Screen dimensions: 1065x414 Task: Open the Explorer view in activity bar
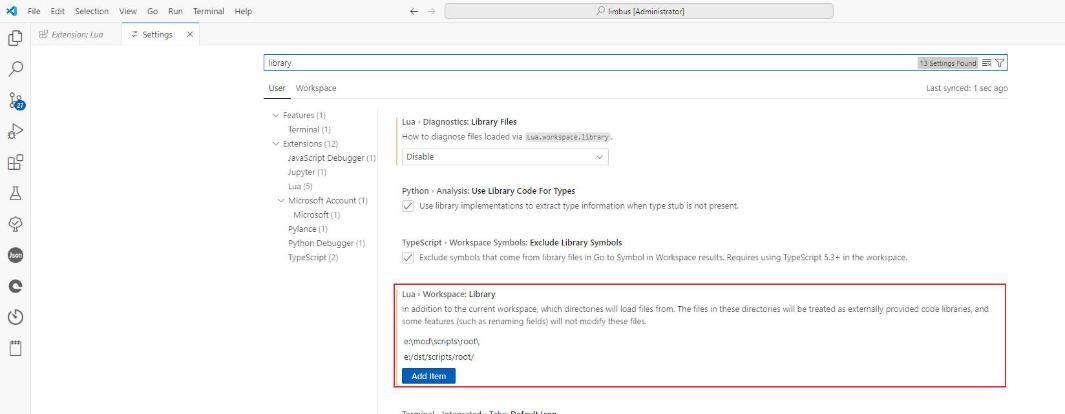click(15, 38)
